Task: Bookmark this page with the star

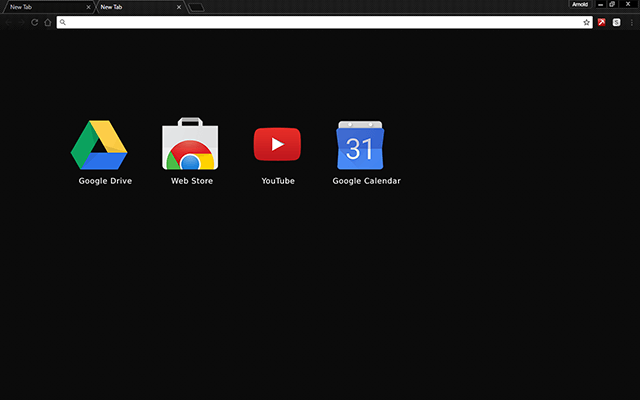Action: pos(587,22)
